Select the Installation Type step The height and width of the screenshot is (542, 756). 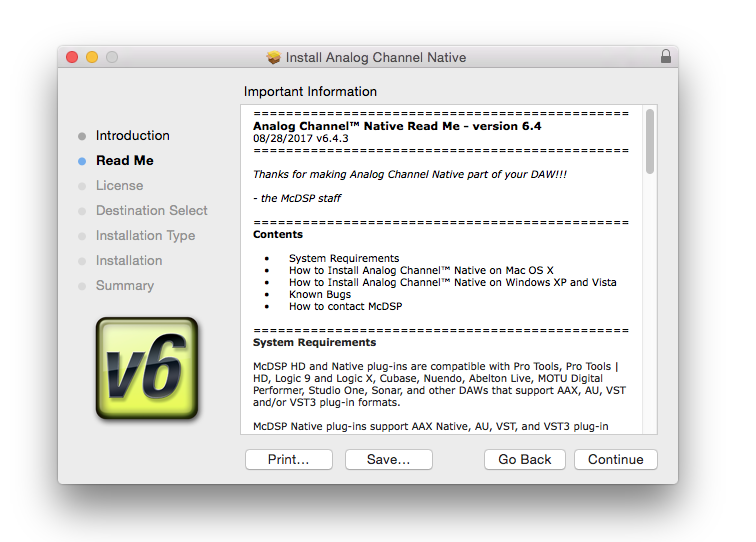tap(145, 236)
